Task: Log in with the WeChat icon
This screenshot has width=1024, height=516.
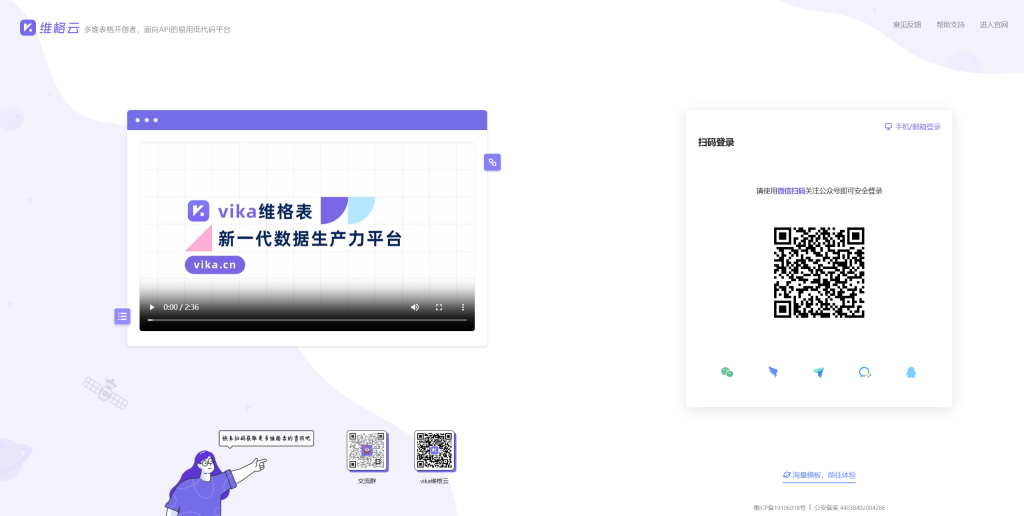Action: click(x=727, y=372)
